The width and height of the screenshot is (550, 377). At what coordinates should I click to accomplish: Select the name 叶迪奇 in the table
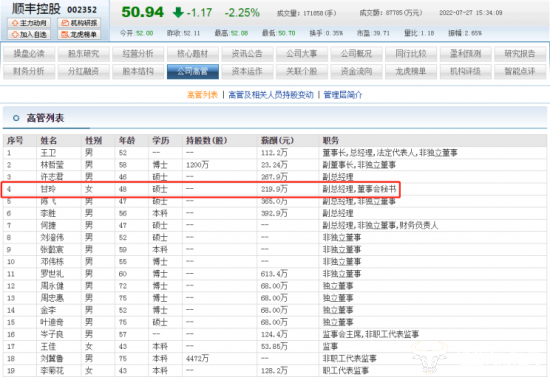(x=52, y=322)
